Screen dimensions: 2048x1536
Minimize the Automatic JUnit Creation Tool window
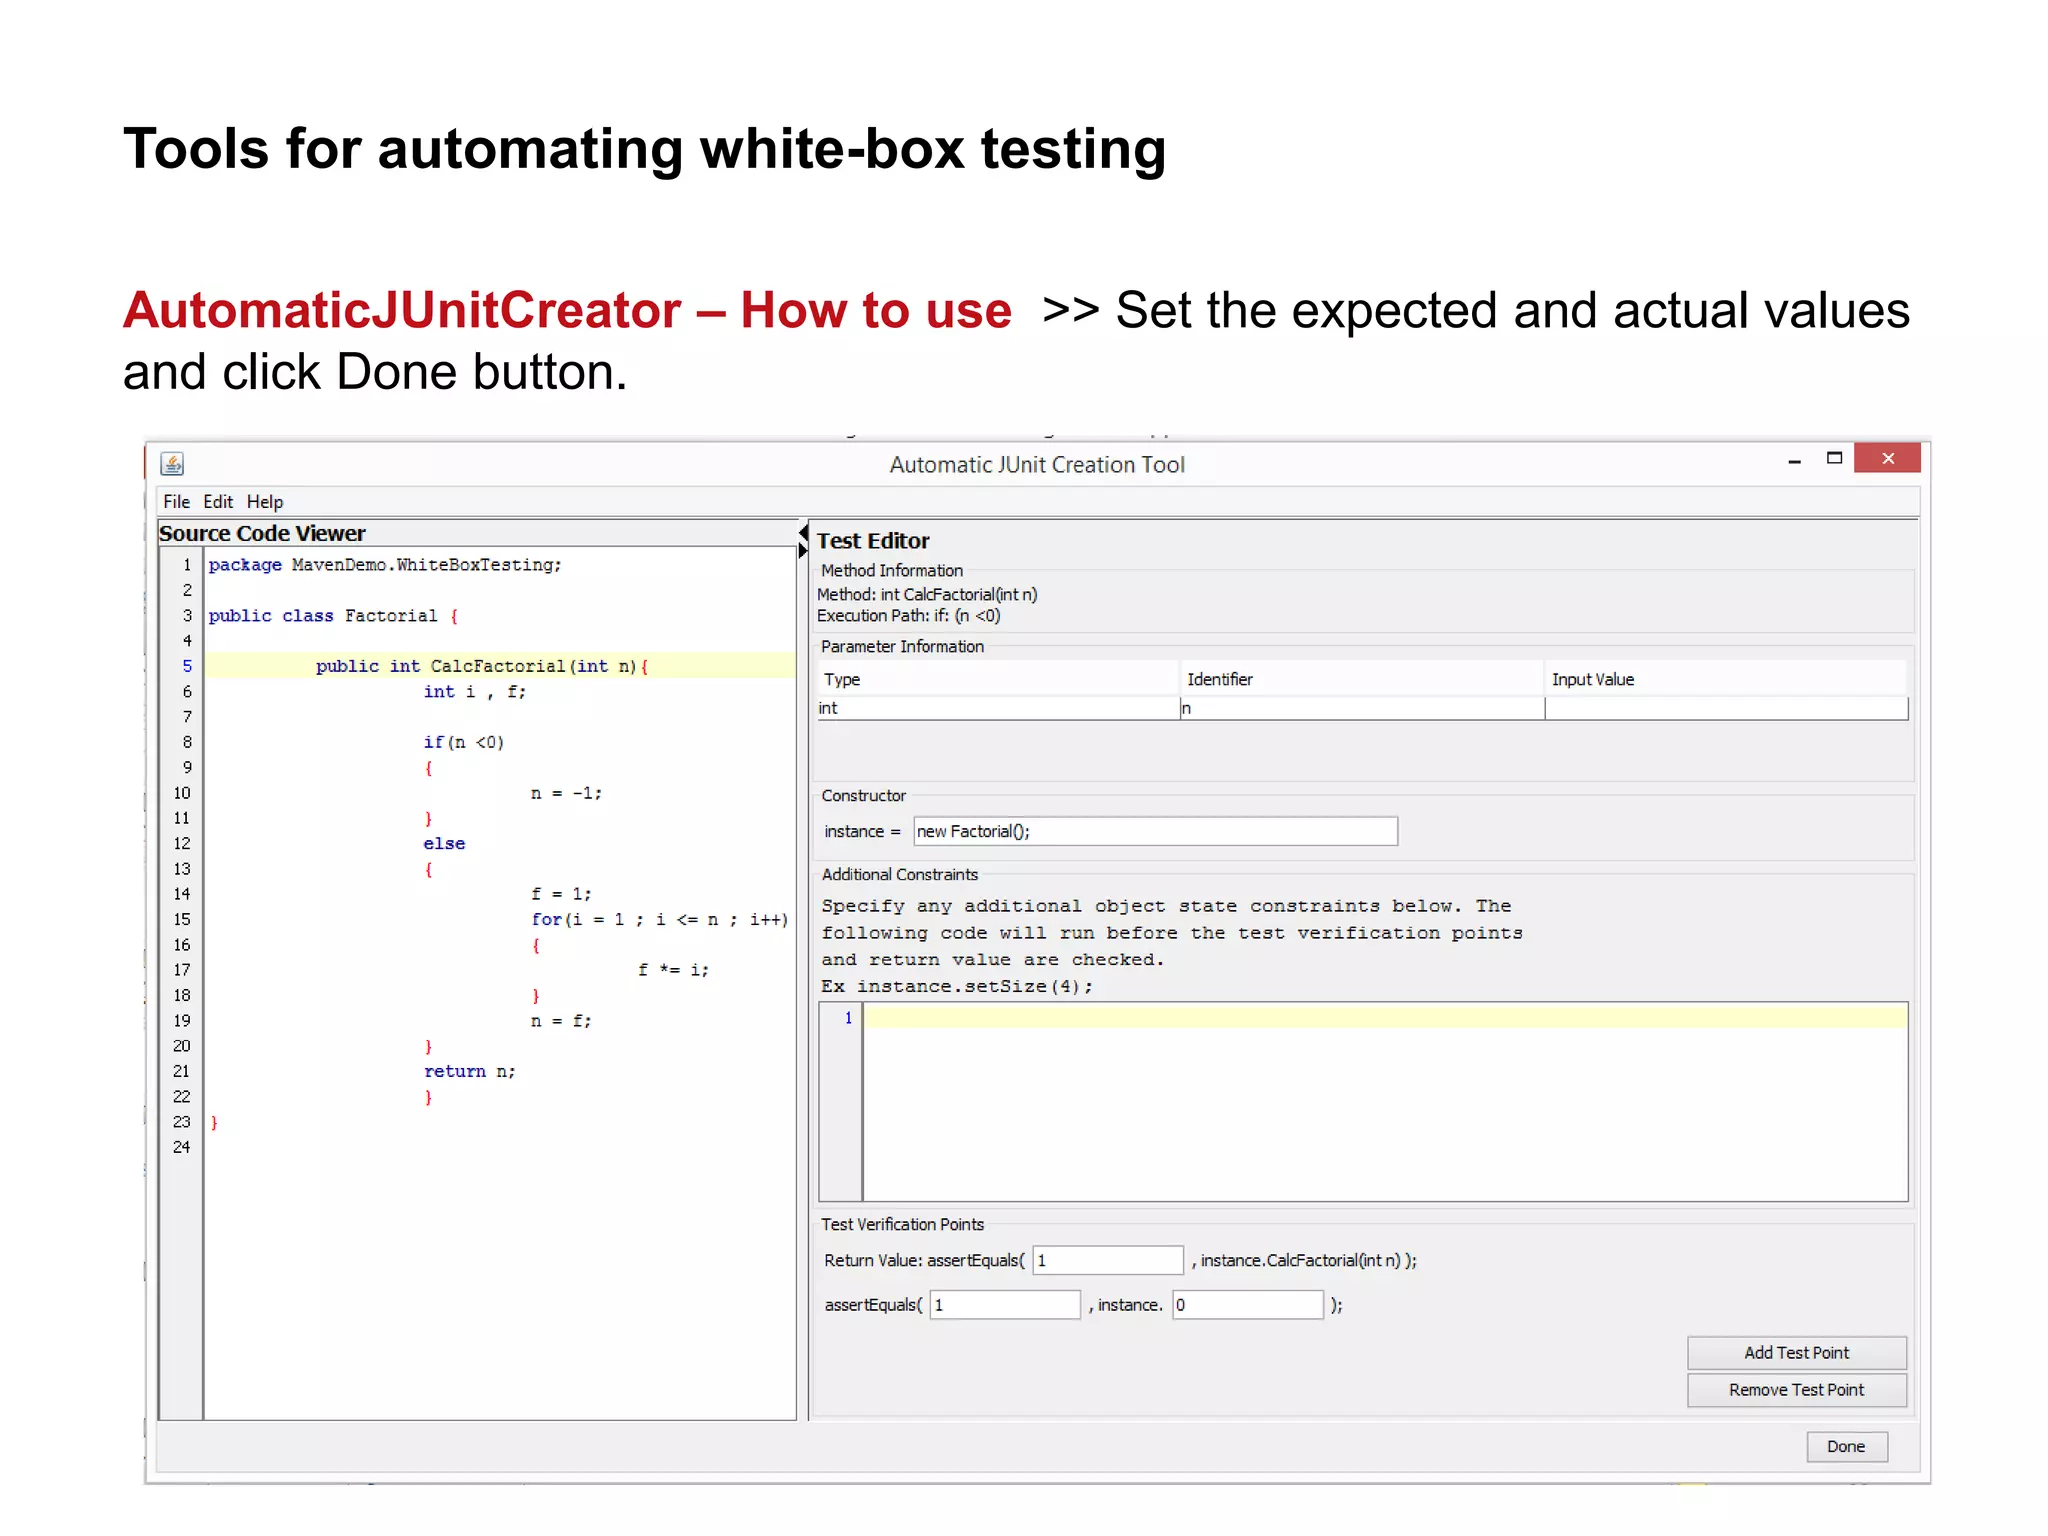1795,460
